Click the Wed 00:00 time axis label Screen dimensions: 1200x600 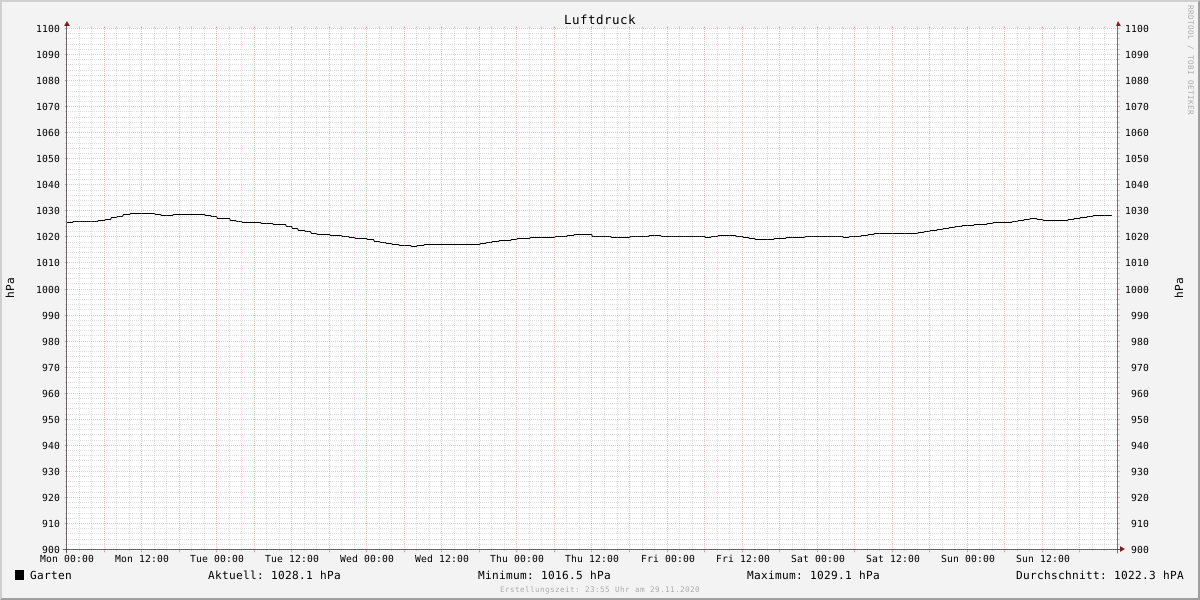367,559
